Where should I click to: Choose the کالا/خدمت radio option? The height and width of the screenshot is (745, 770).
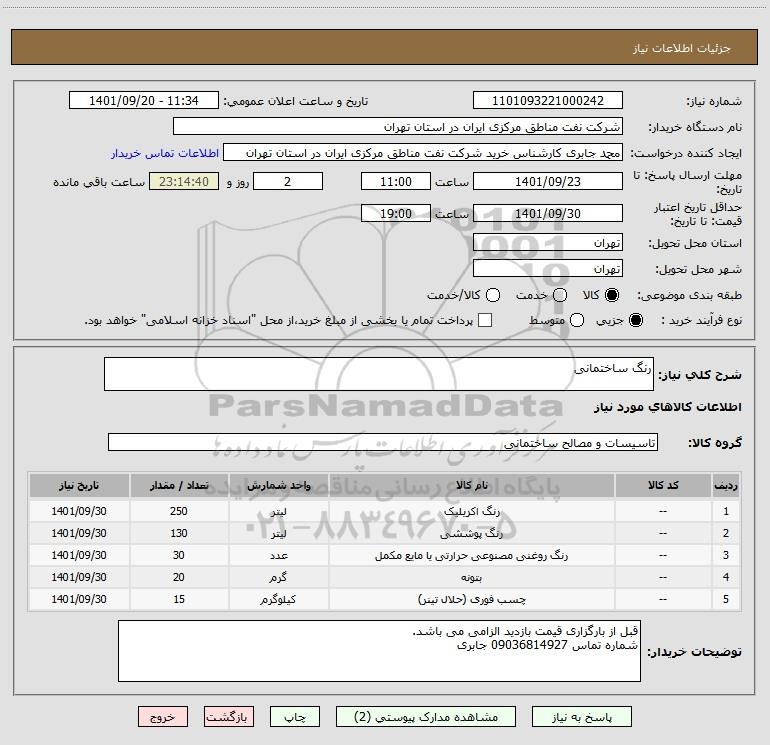point(493,295)
